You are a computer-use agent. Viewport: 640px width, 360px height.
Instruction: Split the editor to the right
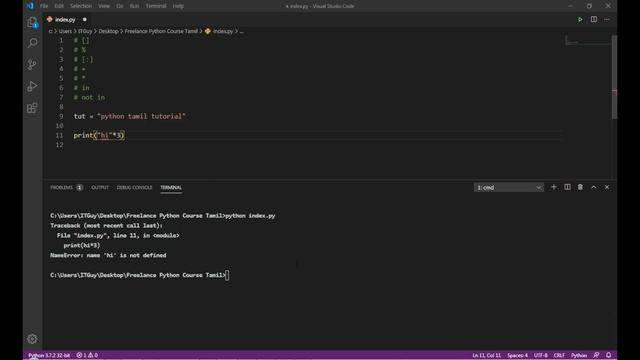point(593,20)
